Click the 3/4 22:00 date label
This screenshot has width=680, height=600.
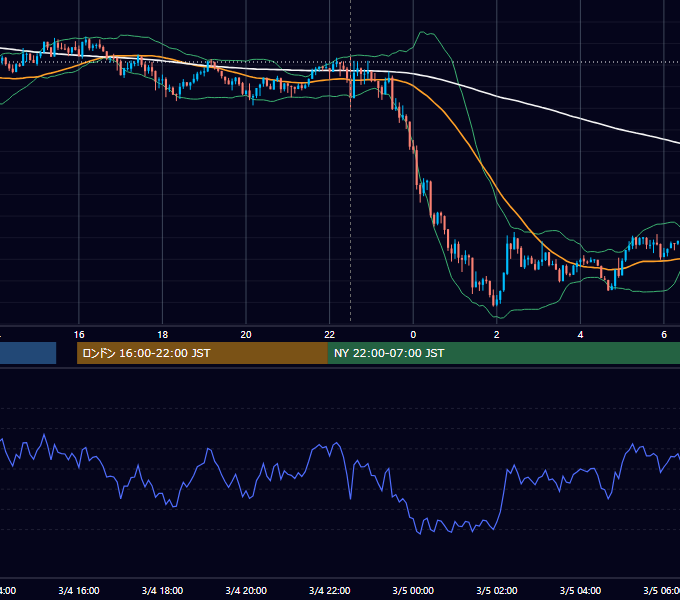pyautogui.click(x=330, y=590)
